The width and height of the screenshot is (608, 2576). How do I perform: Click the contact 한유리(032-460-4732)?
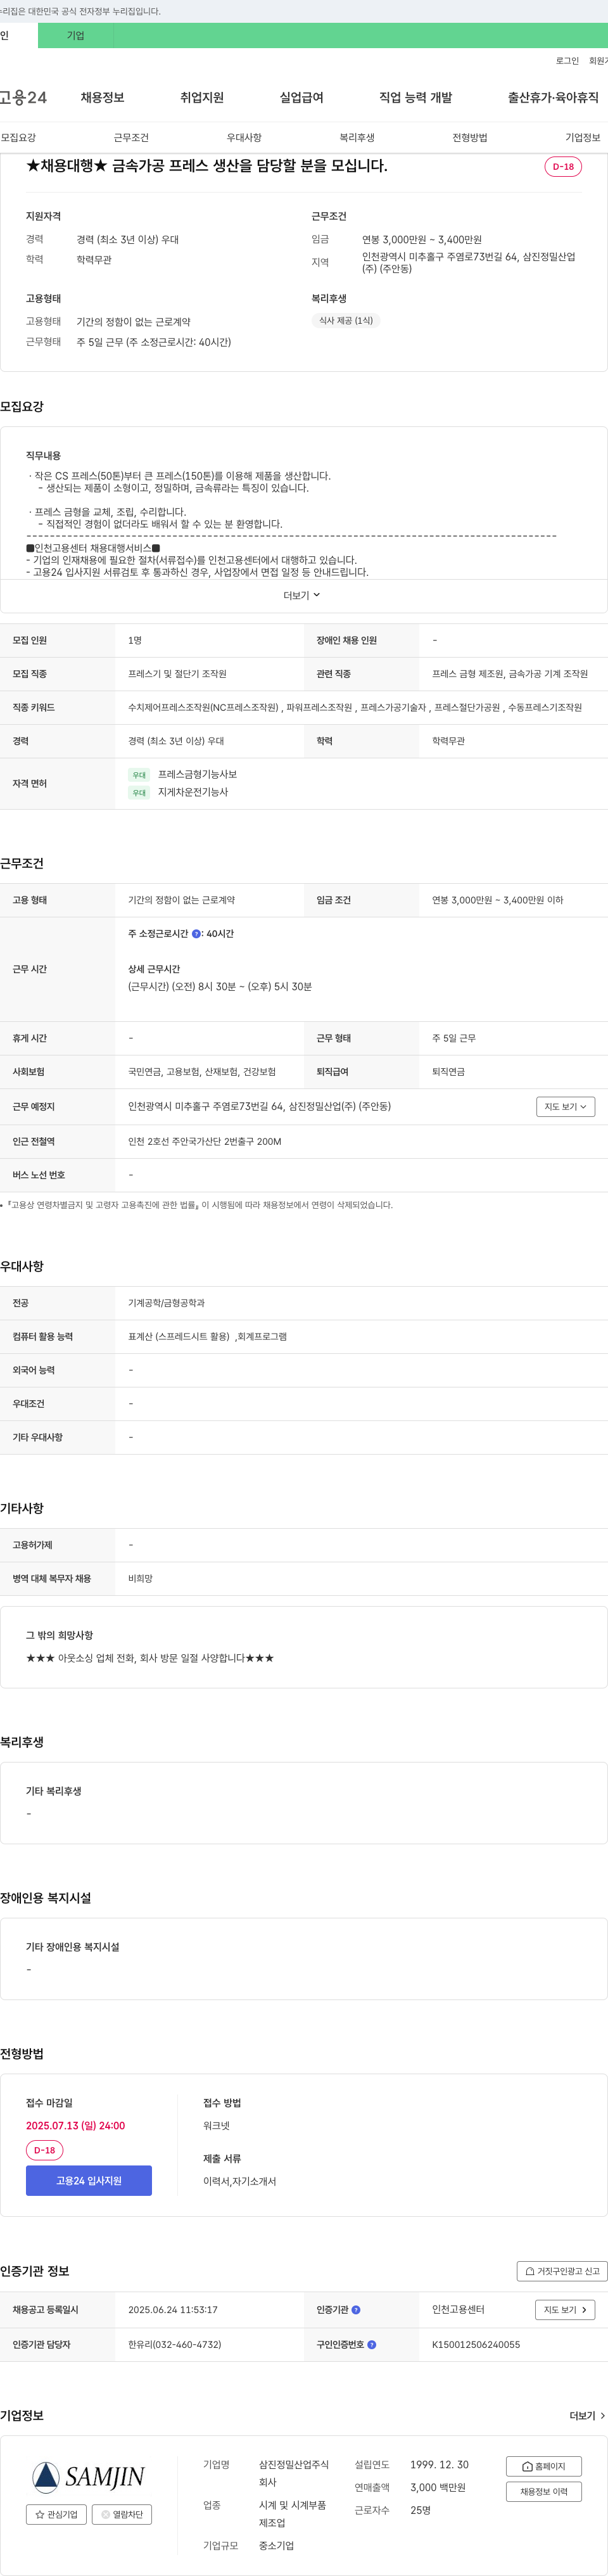point(175,2344)
